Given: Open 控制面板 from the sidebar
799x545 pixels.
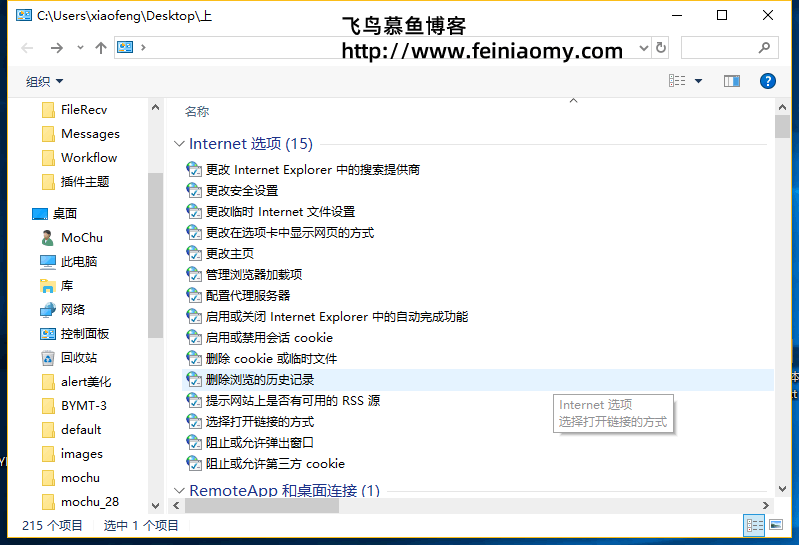Looking at the screenshot, I should [x=74, y=334].
